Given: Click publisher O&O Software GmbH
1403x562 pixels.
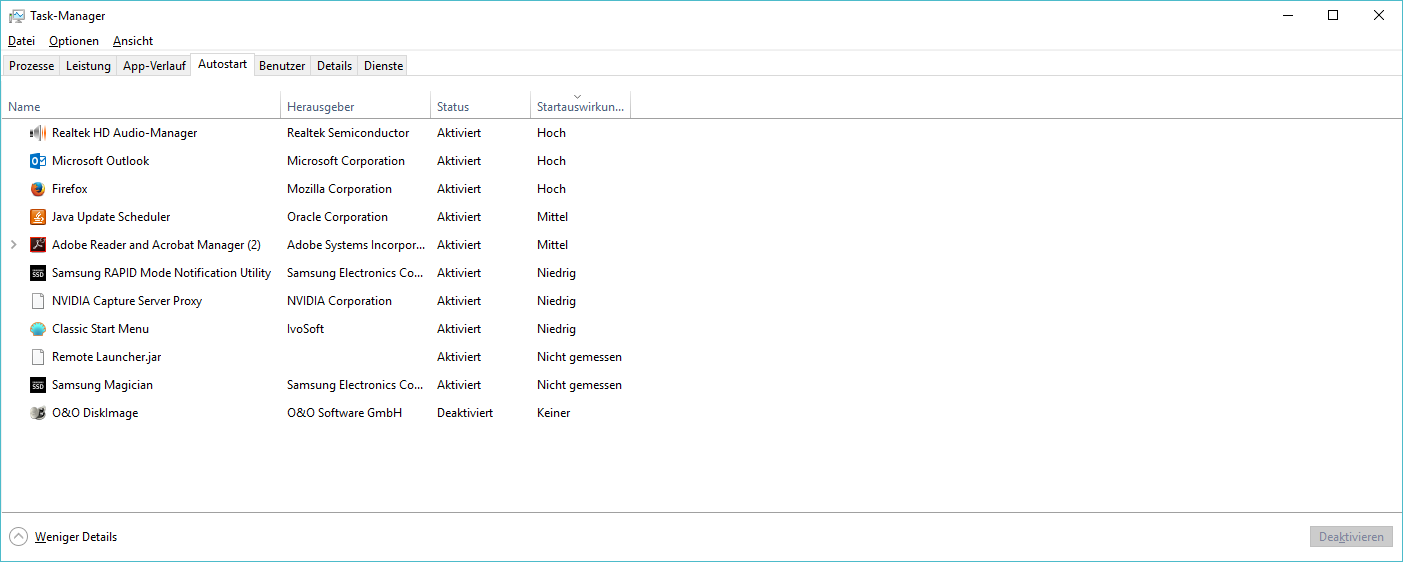Looking at the screenshot, I should tap(344, 413).
